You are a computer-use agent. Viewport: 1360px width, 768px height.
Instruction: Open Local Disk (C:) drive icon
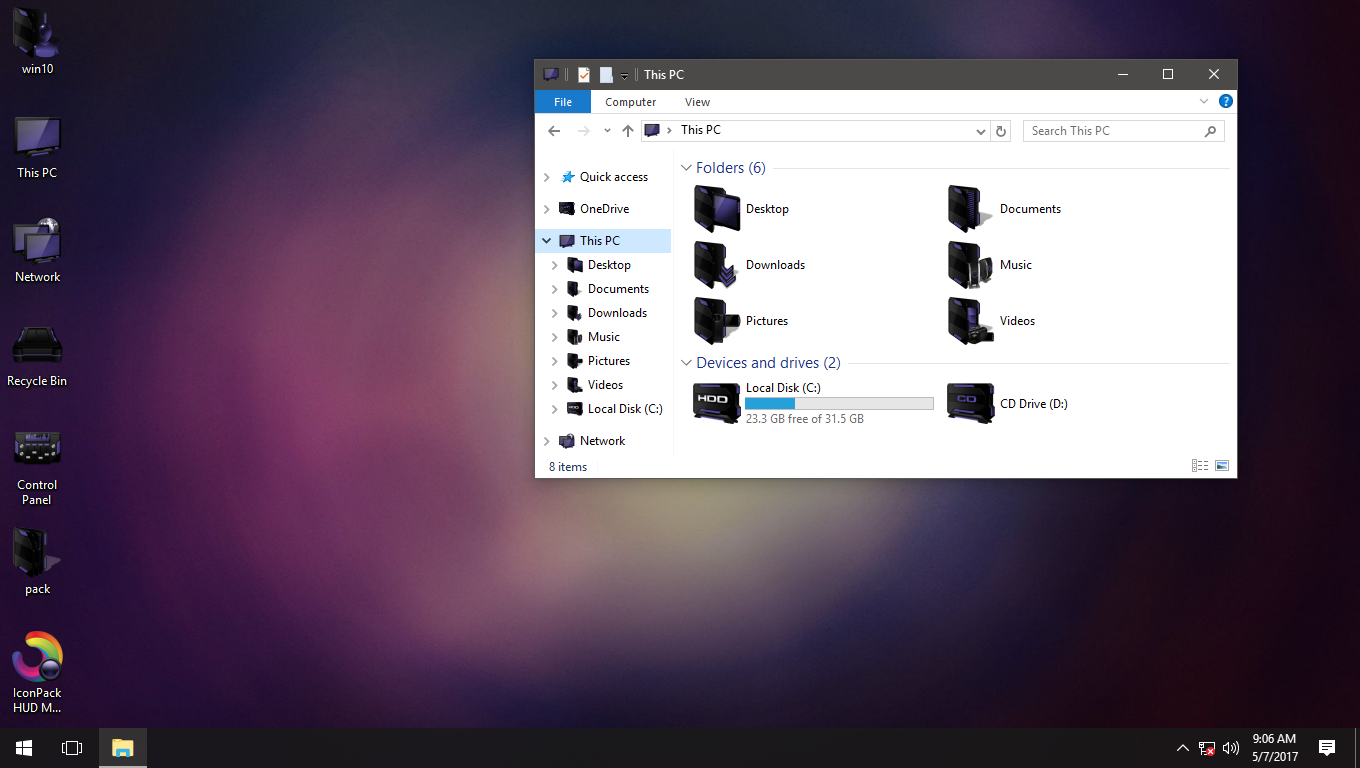tap(716, 402)
